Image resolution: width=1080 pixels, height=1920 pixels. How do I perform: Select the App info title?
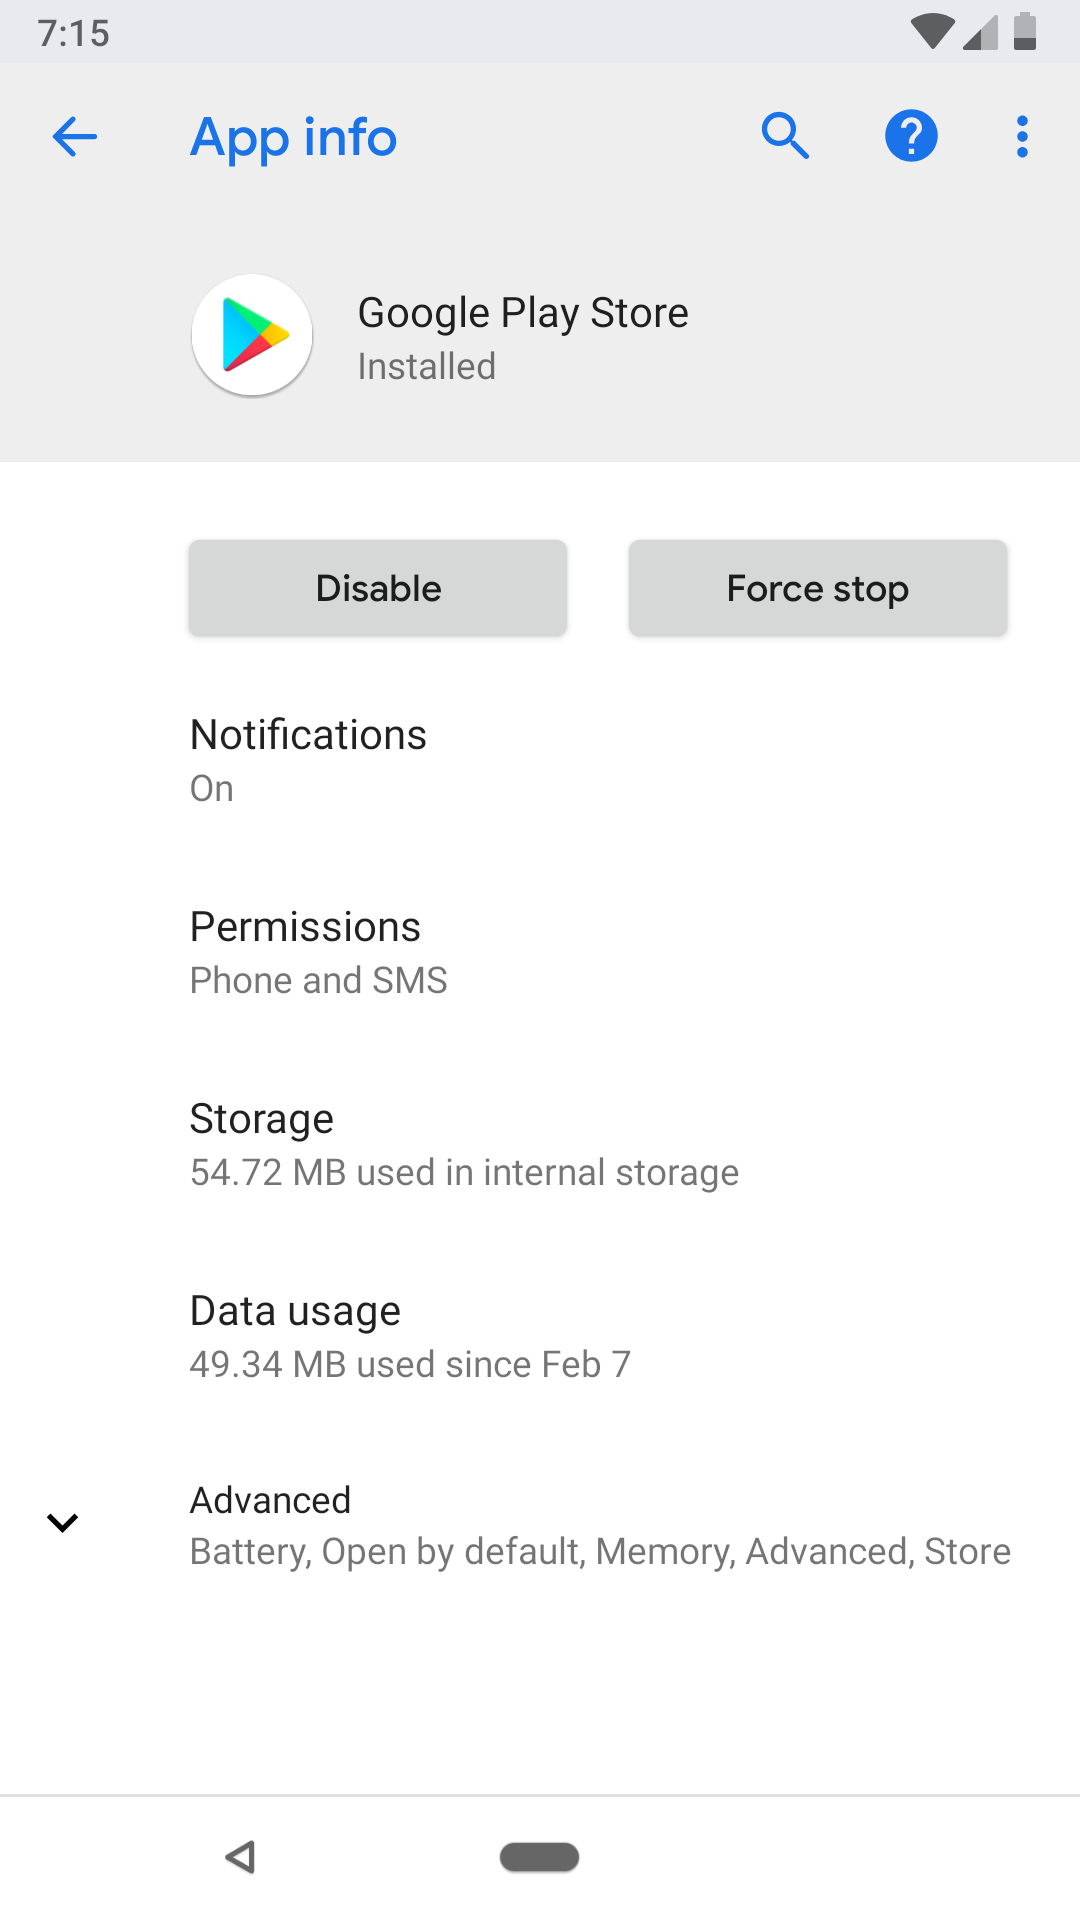click(x=292, y=138)
